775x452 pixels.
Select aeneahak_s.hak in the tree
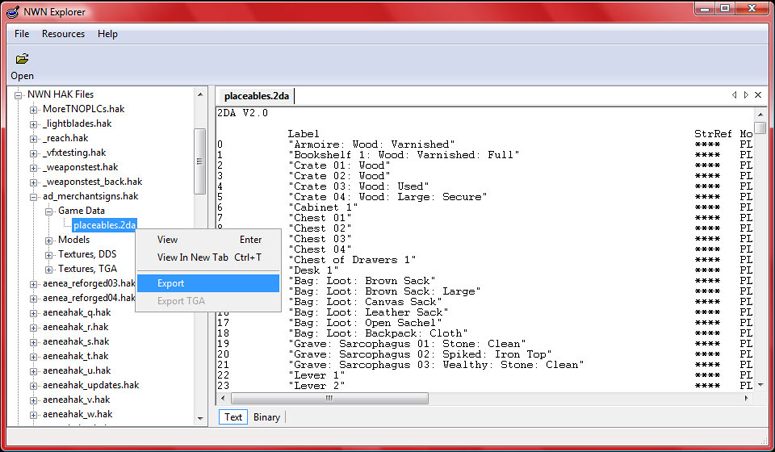pyautogui.click(x=76, y=341)
